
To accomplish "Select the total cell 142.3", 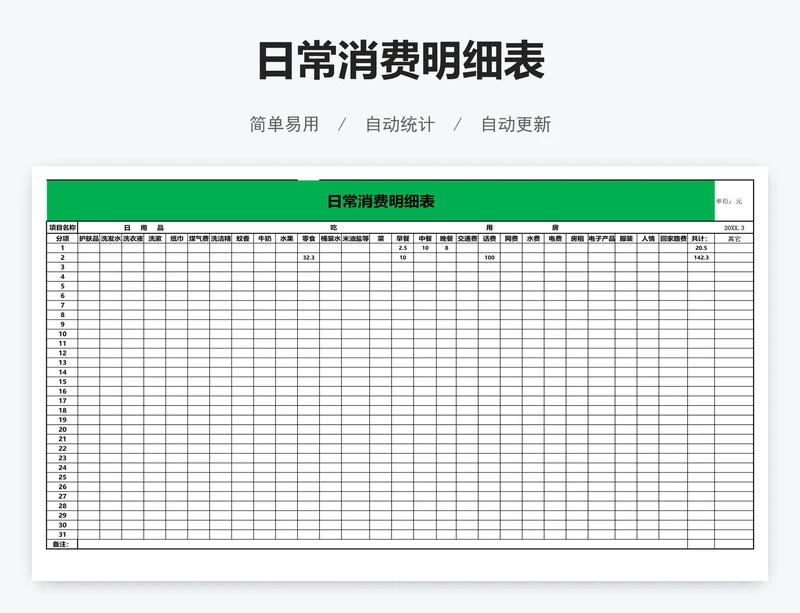I will [x=701, y=257].
